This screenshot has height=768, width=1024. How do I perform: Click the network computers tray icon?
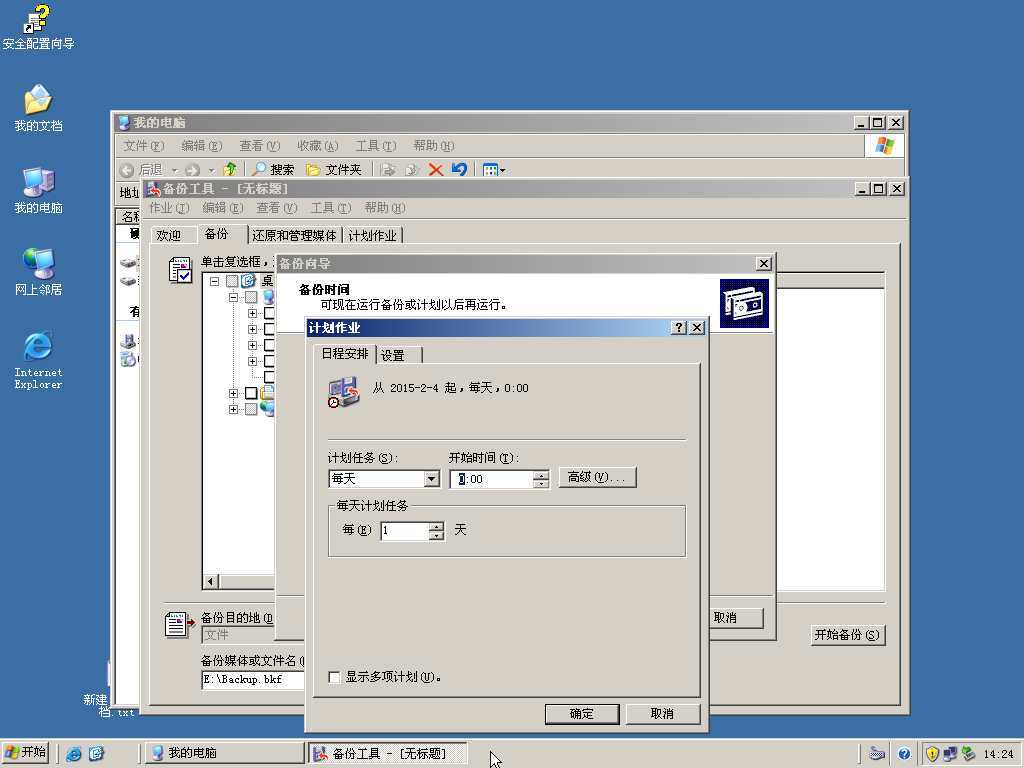click(x=950, y=754)
